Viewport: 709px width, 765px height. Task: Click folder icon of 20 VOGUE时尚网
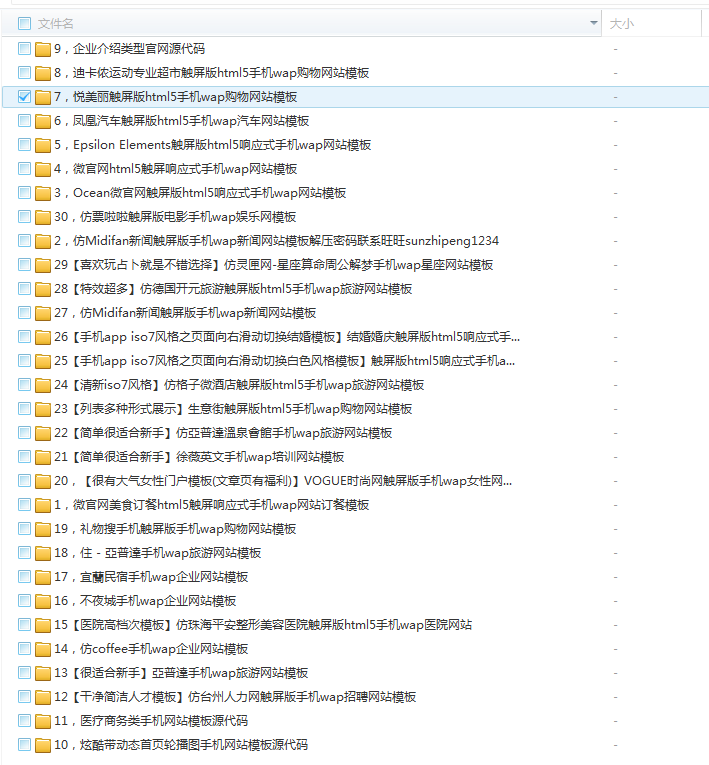click(43, 481)
